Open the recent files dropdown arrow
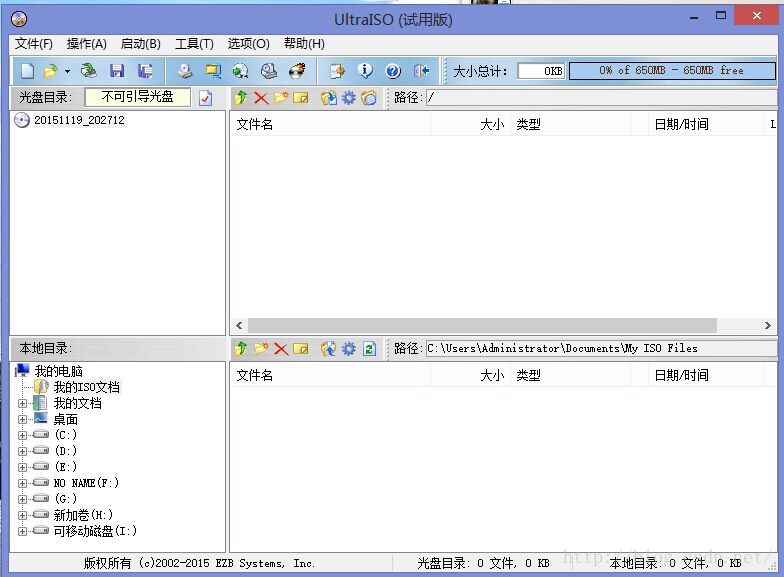The width and height of the screenshot is (784, 577). 67,72
